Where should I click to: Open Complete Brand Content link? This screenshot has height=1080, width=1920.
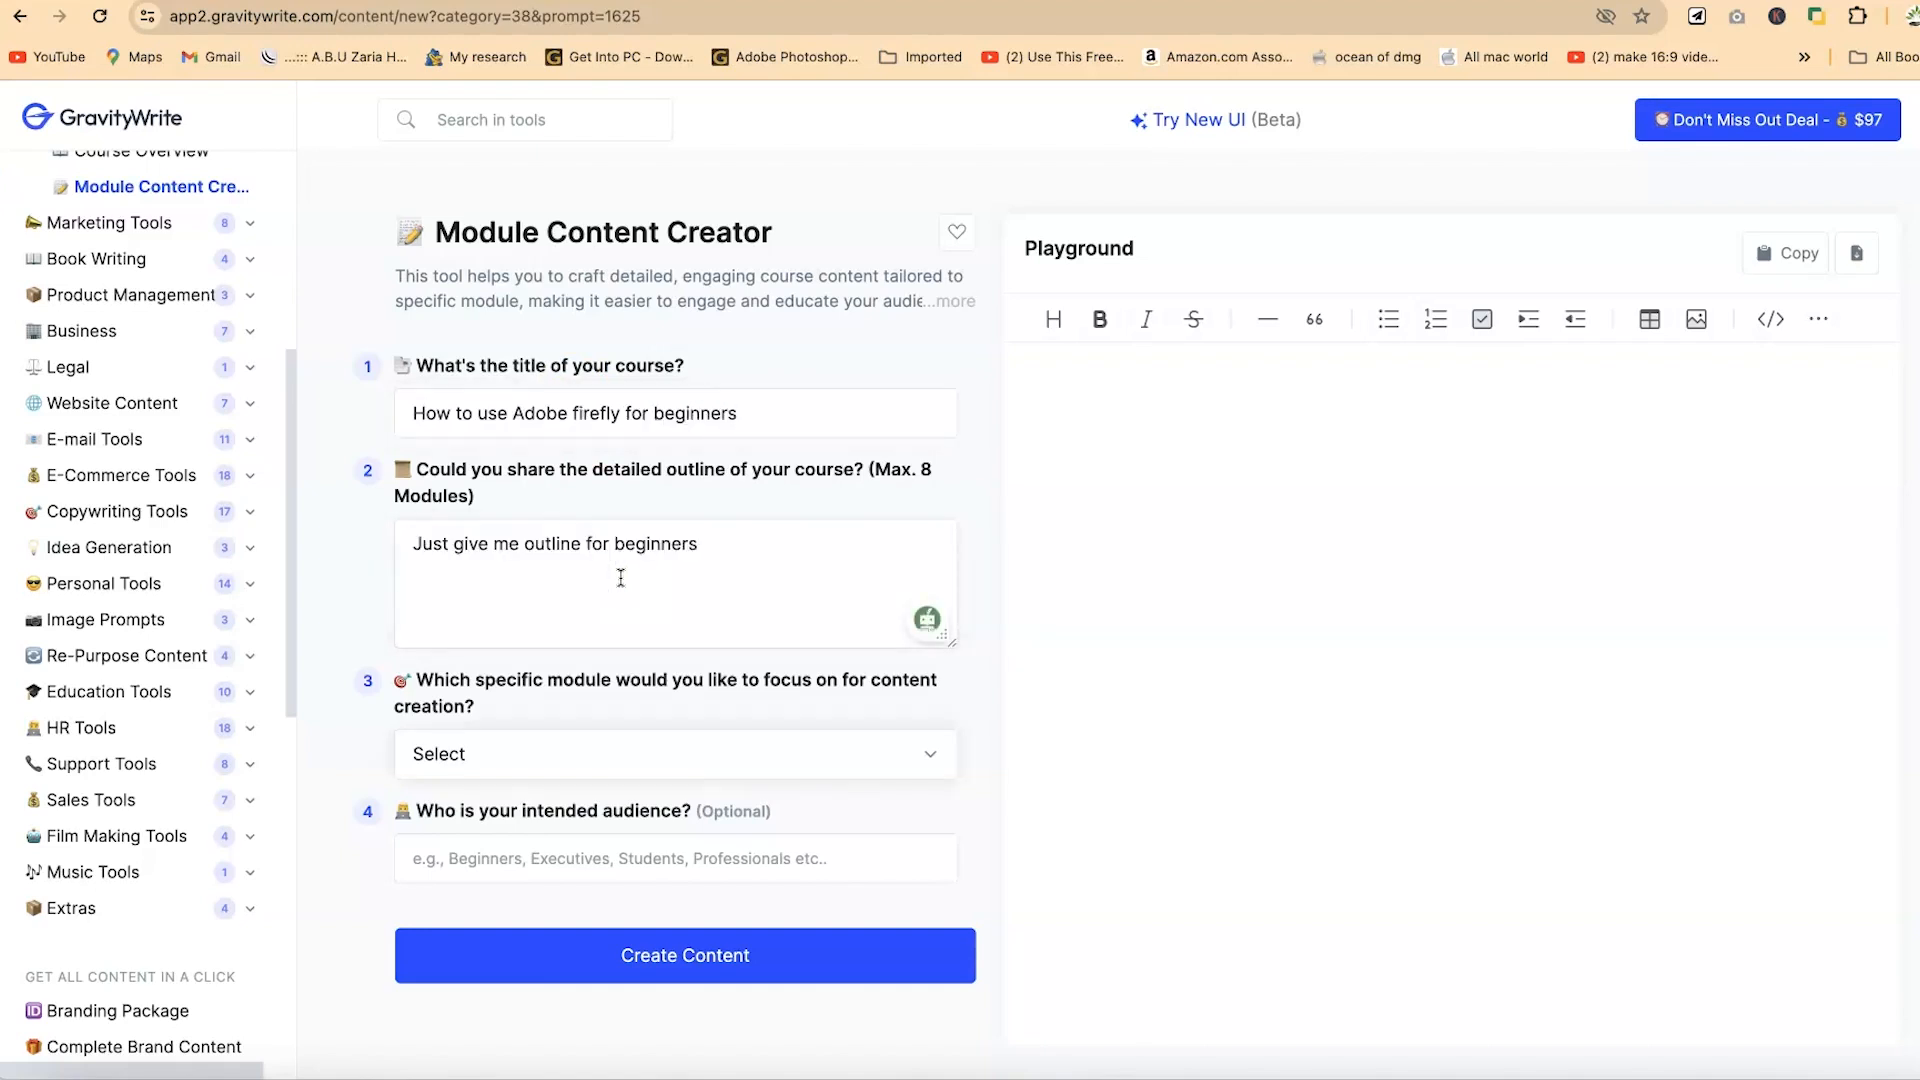click(x=133, y=1047)
